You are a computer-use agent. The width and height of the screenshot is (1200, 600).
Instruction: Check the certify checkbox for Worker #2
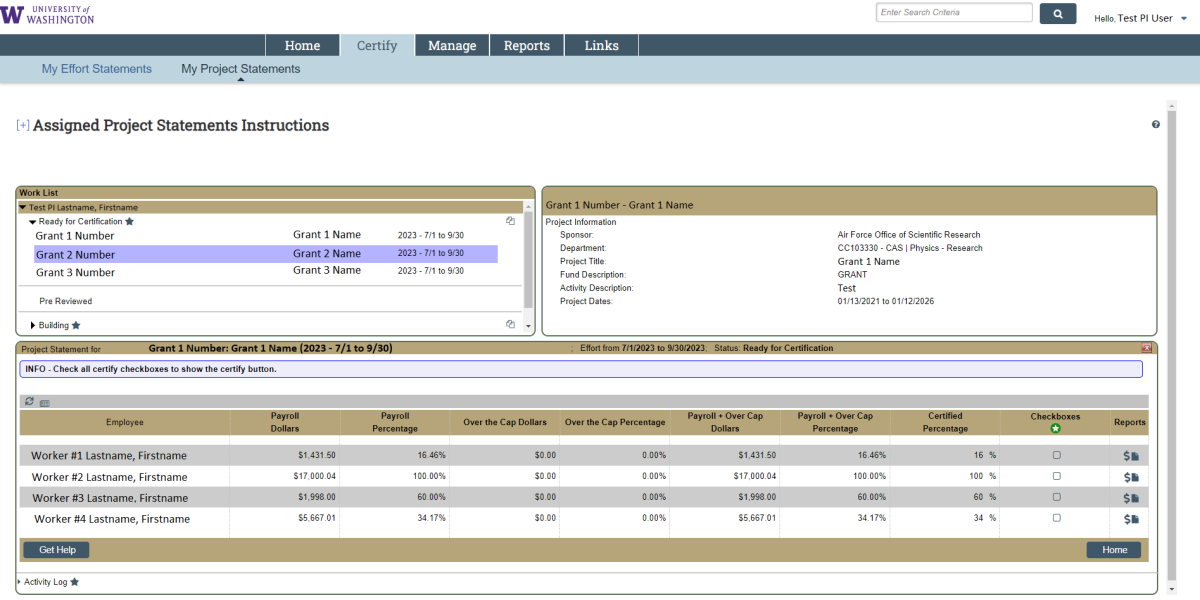pyautogui.click(x=1056, y=477)
